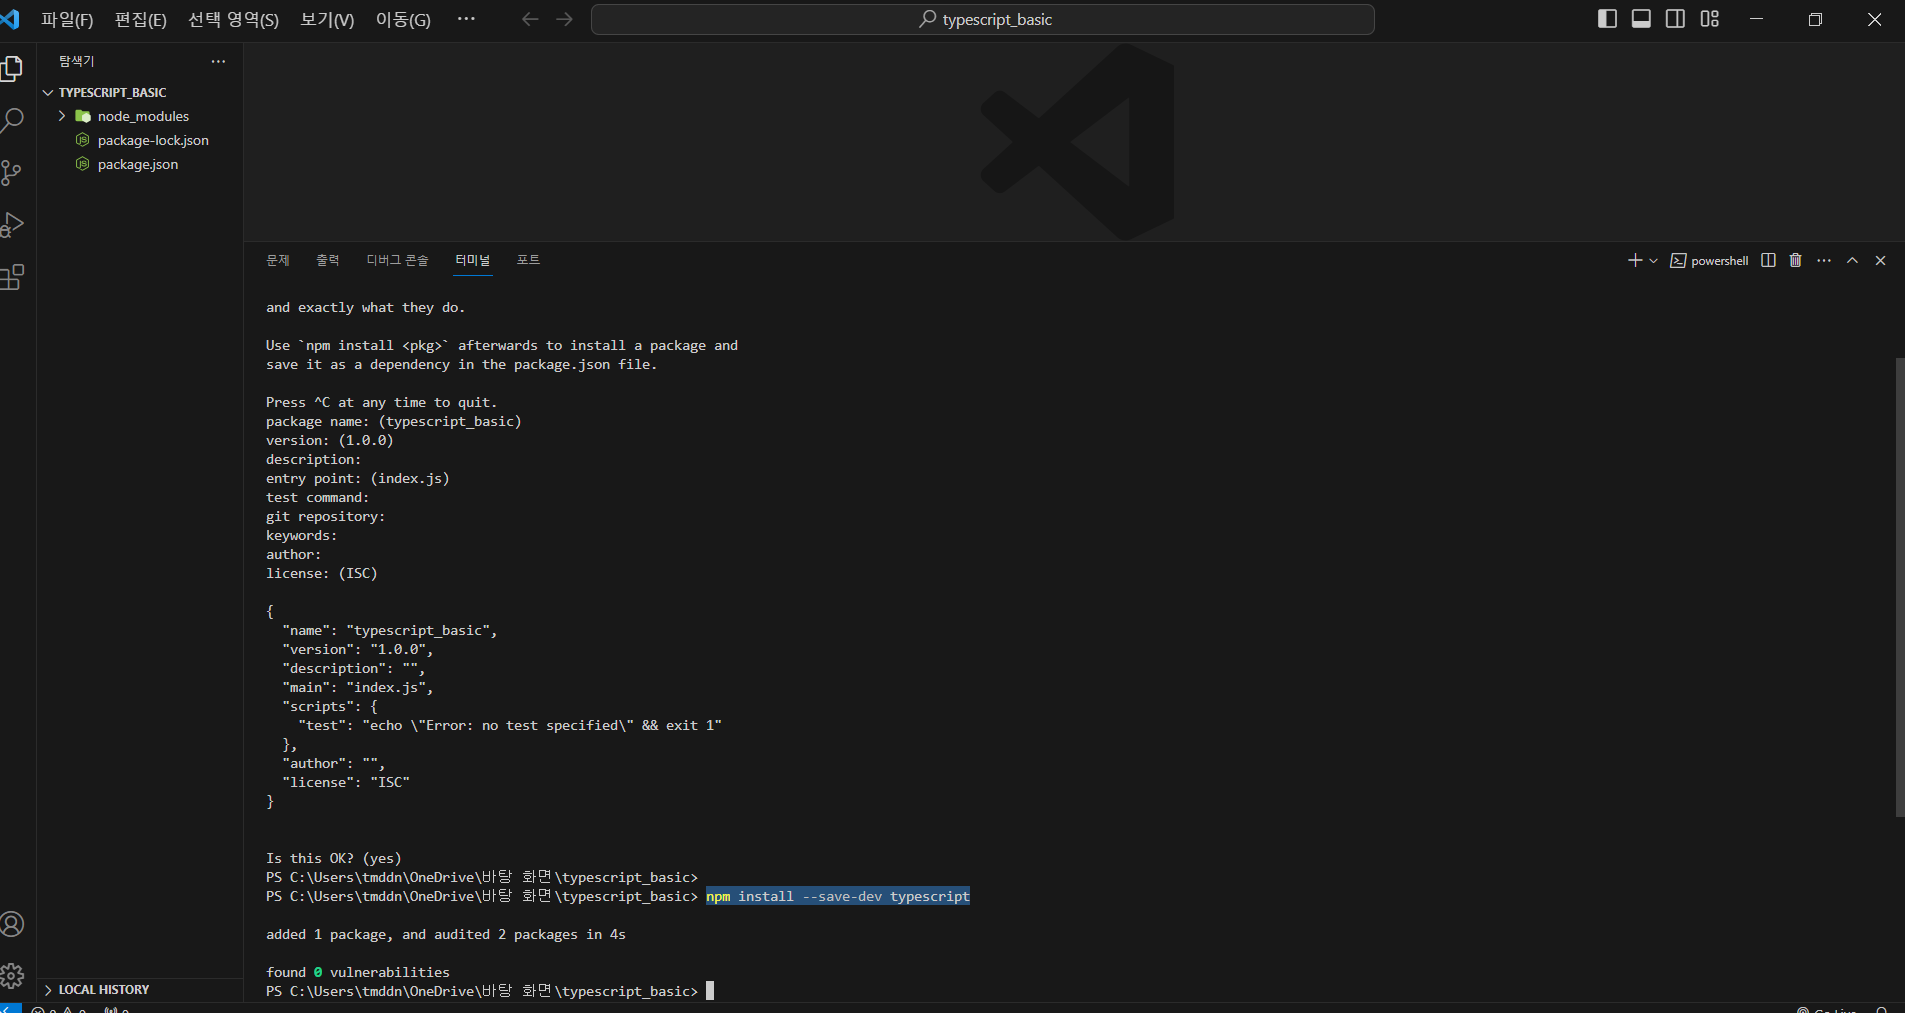
Task: Click the terminal vertical scrollbar
Action: pos(1900,587)
